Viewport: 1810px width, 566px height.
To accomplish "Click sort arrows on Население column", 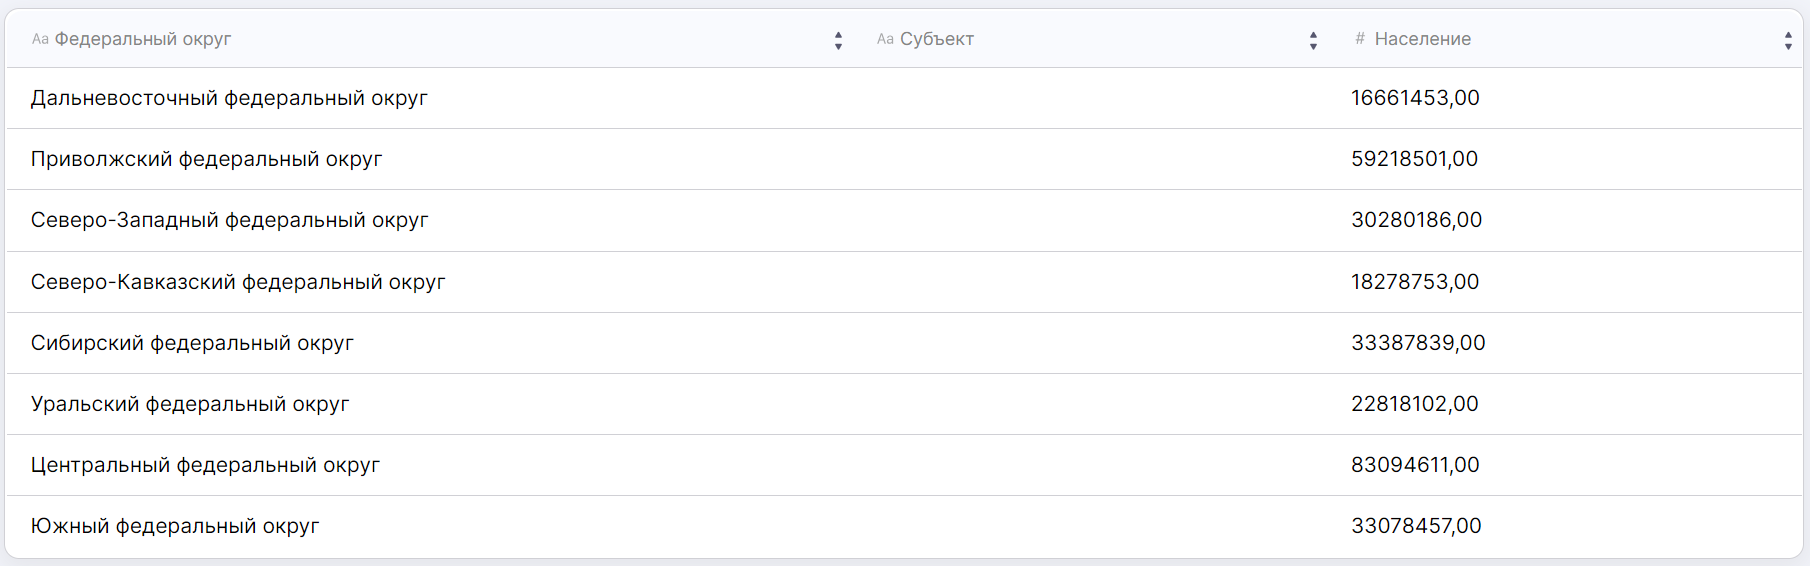I will [1788, 40].
